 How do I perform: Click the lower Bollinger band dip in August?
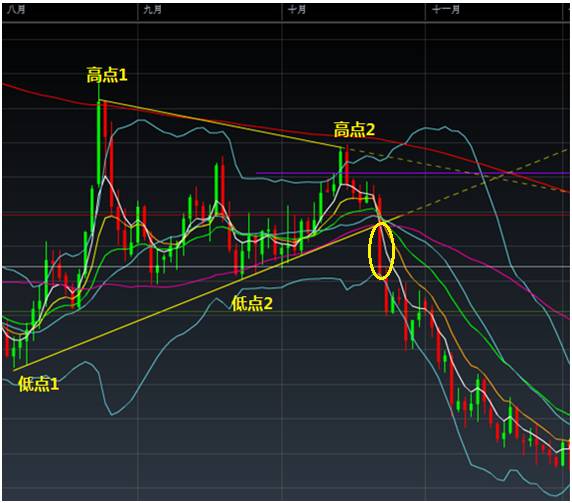pos(112,414)
